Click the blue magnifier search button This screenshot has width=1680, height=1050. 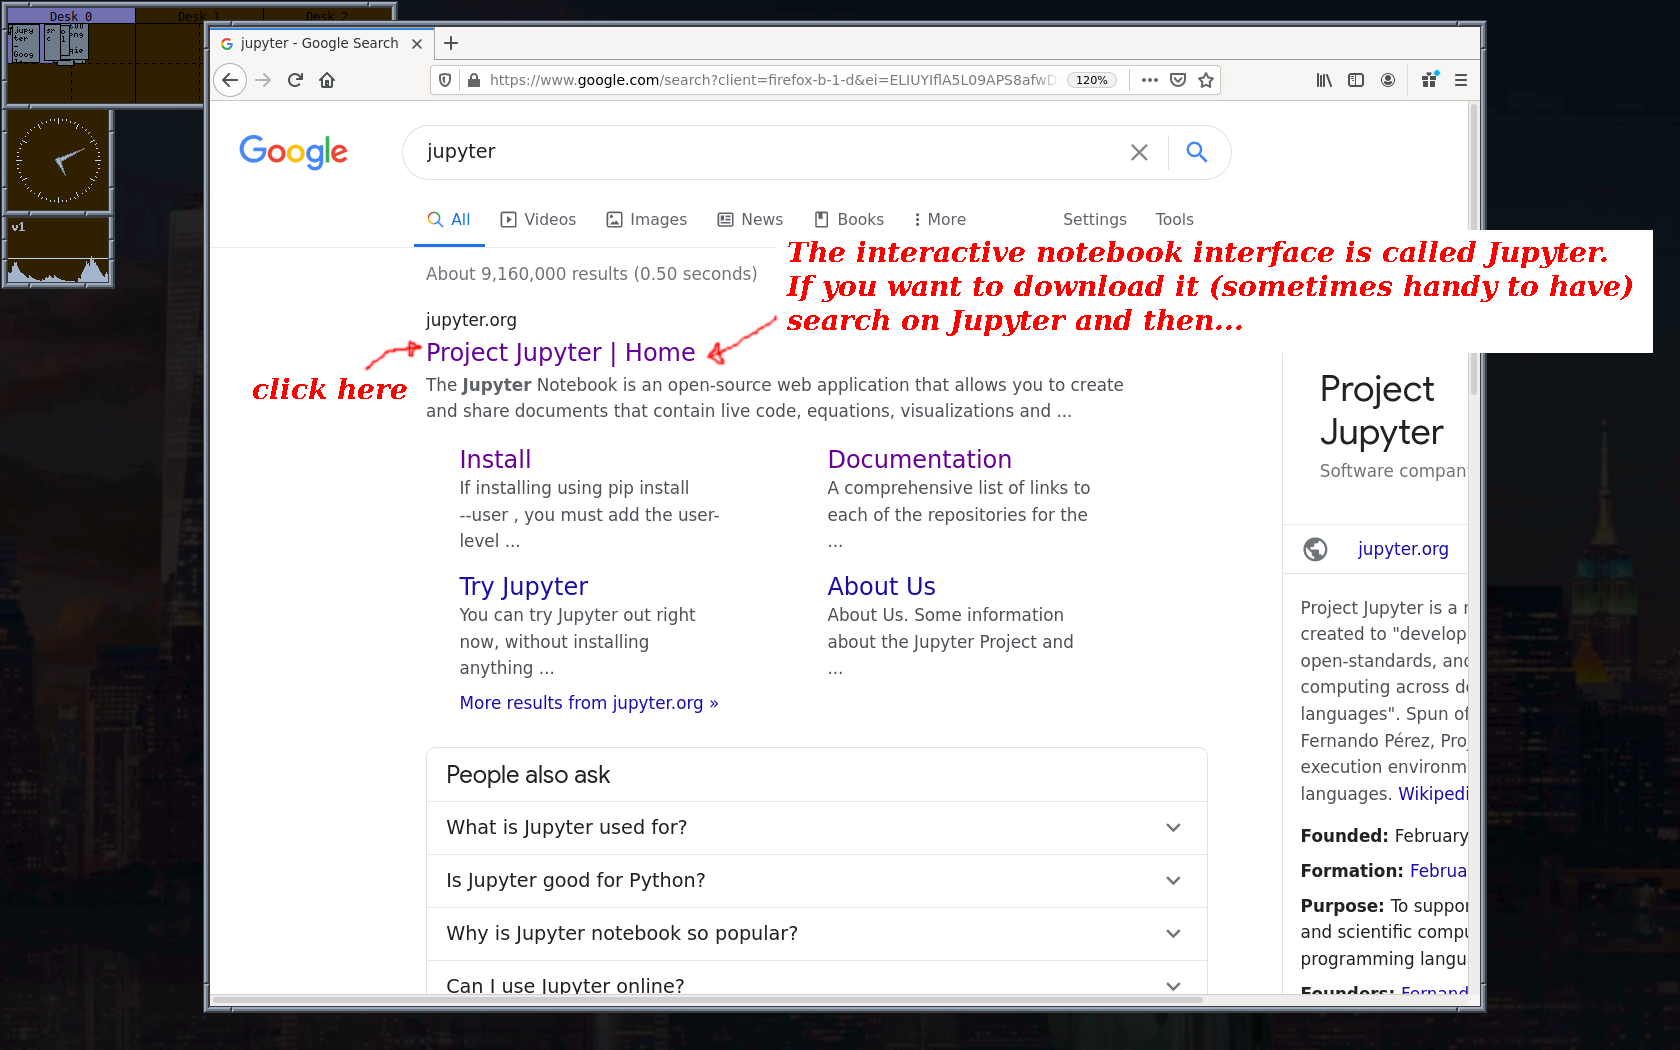click(x=1196, y=152)
